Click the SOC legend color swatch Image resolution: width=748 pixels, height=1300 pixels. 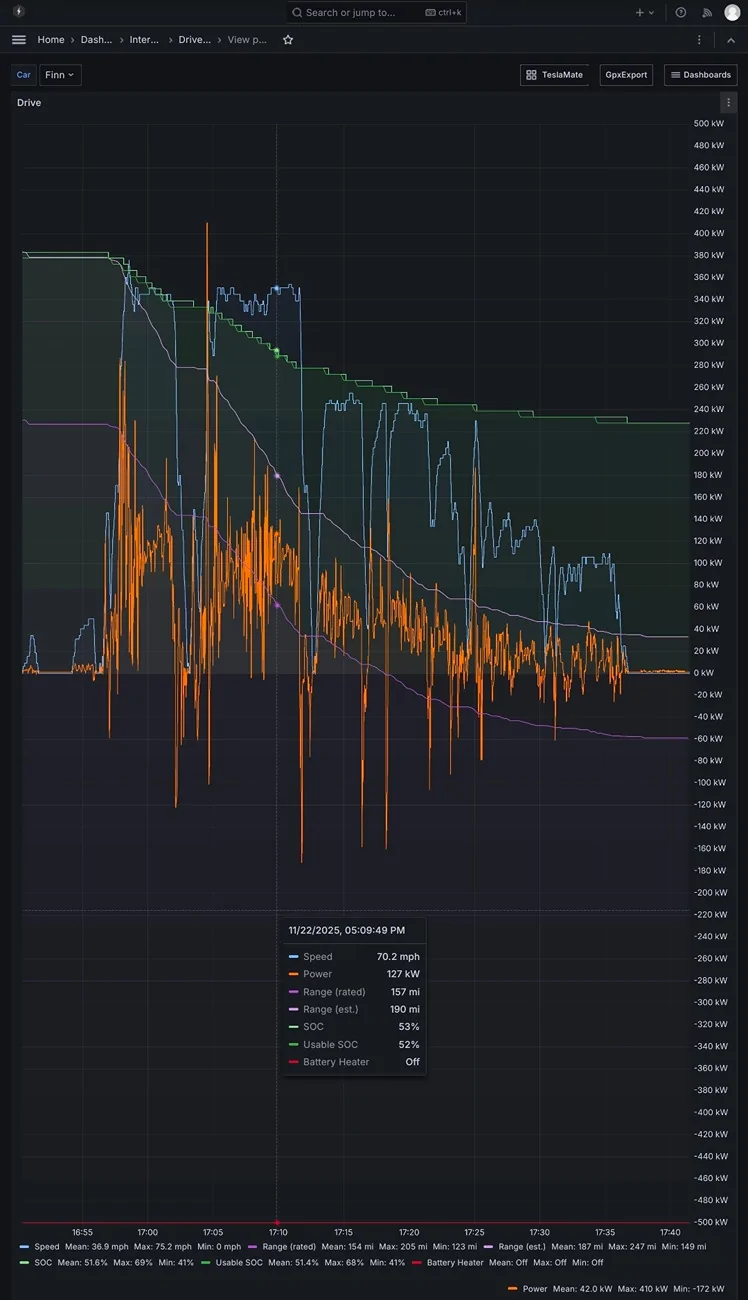point(24,1263)
